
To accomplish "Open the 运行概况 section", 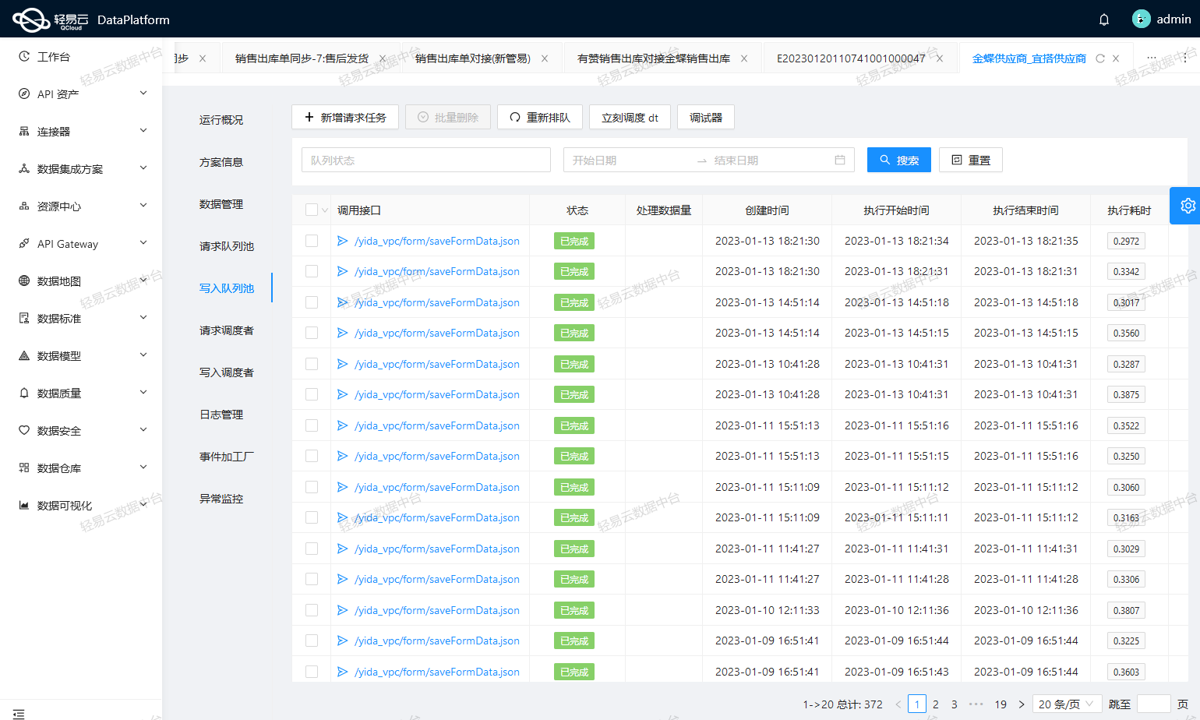I will pyautogui.click(x=221, y=120).
